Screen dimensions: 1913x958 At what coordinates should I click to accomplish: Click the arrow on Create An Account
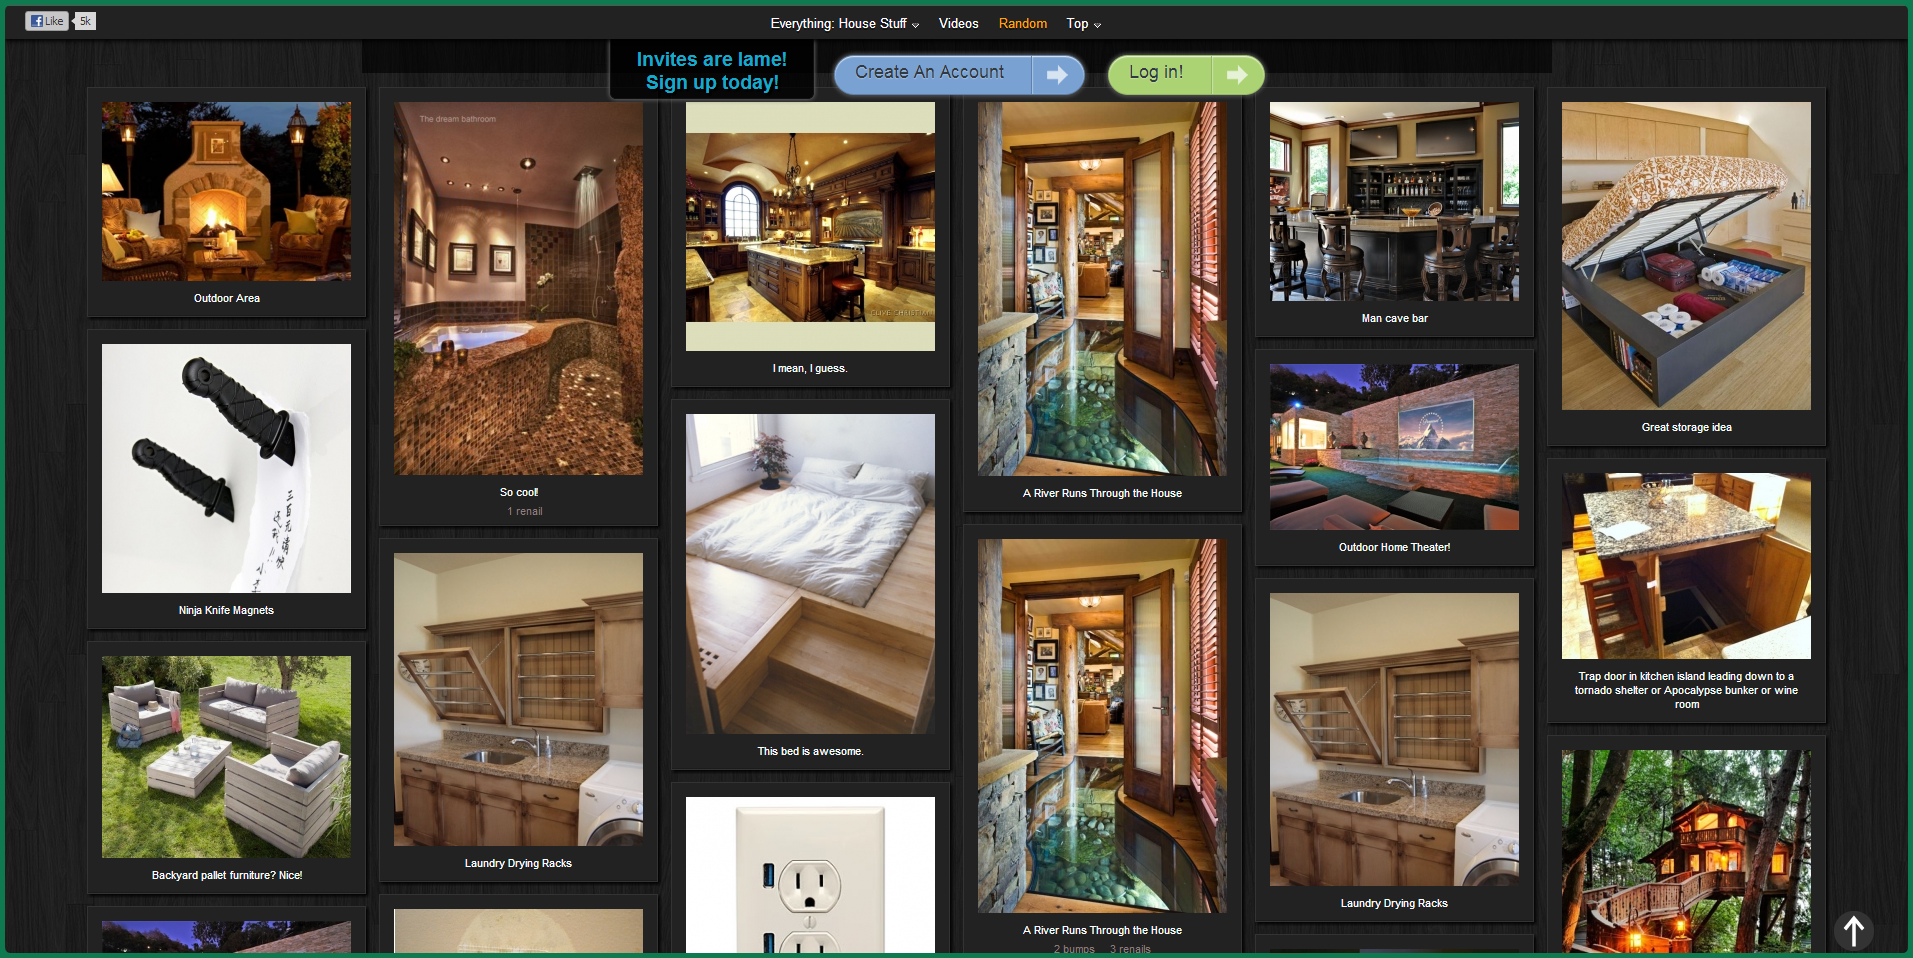point(1057,75)
